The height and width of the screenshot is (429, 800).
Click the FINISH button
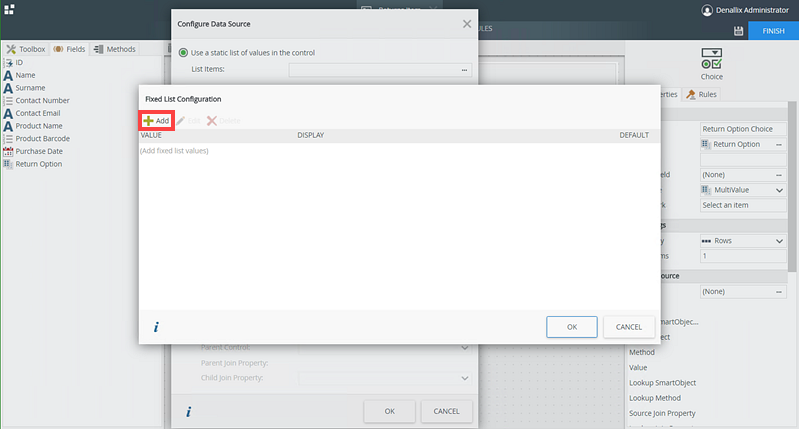(773, 31)
